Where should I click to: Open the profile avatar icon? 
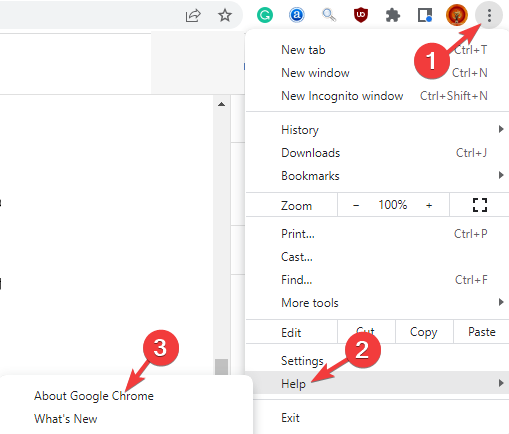tap(457, 15)
